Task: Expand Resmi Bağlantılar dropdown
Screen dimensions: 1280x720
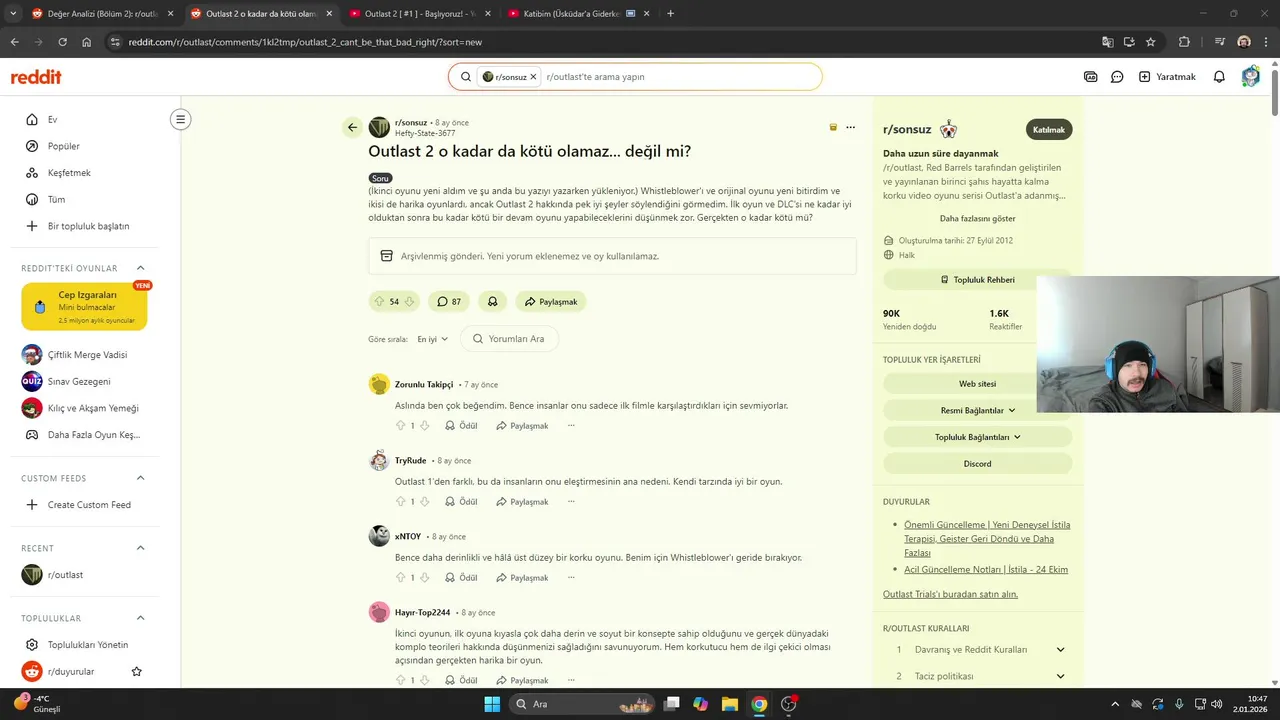Action: point(977,410)
